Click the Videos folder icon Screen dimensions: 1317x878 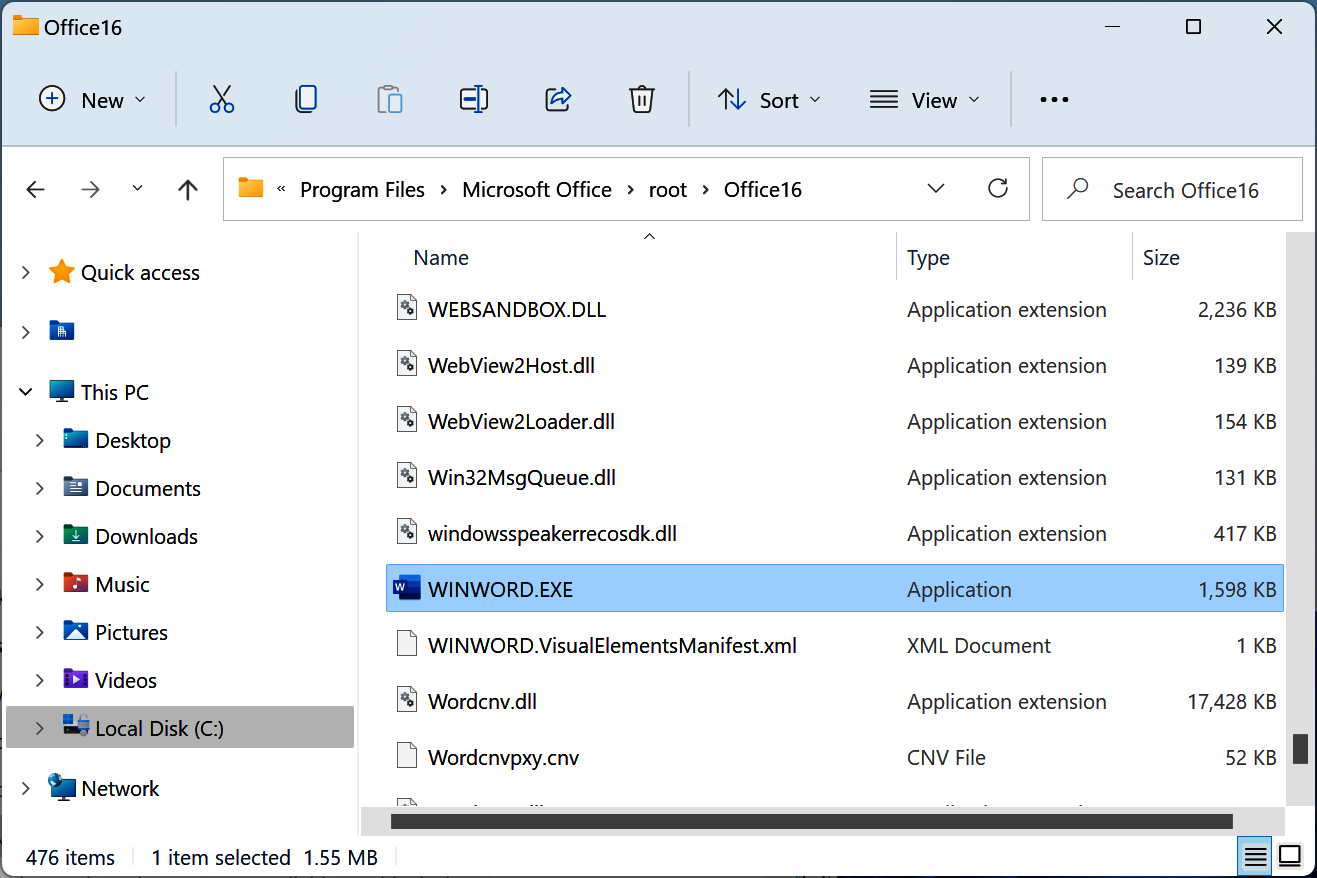click(76, 679)
